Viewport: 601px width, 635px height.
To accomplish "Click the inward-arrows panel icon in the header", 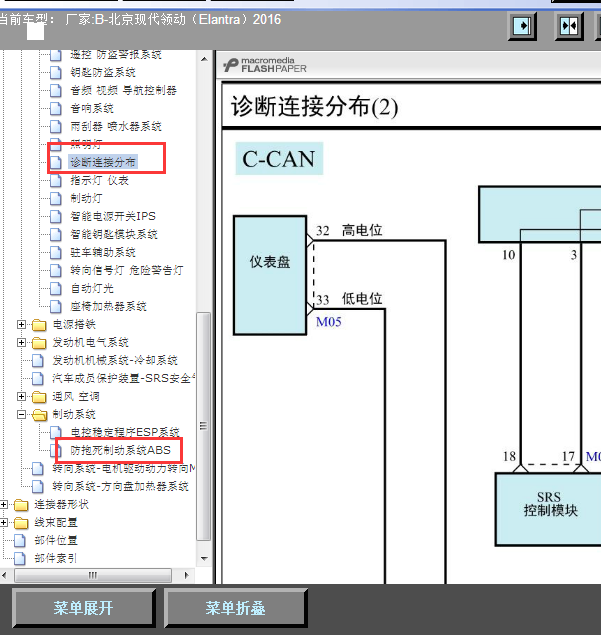I will [x=569, y=26].
